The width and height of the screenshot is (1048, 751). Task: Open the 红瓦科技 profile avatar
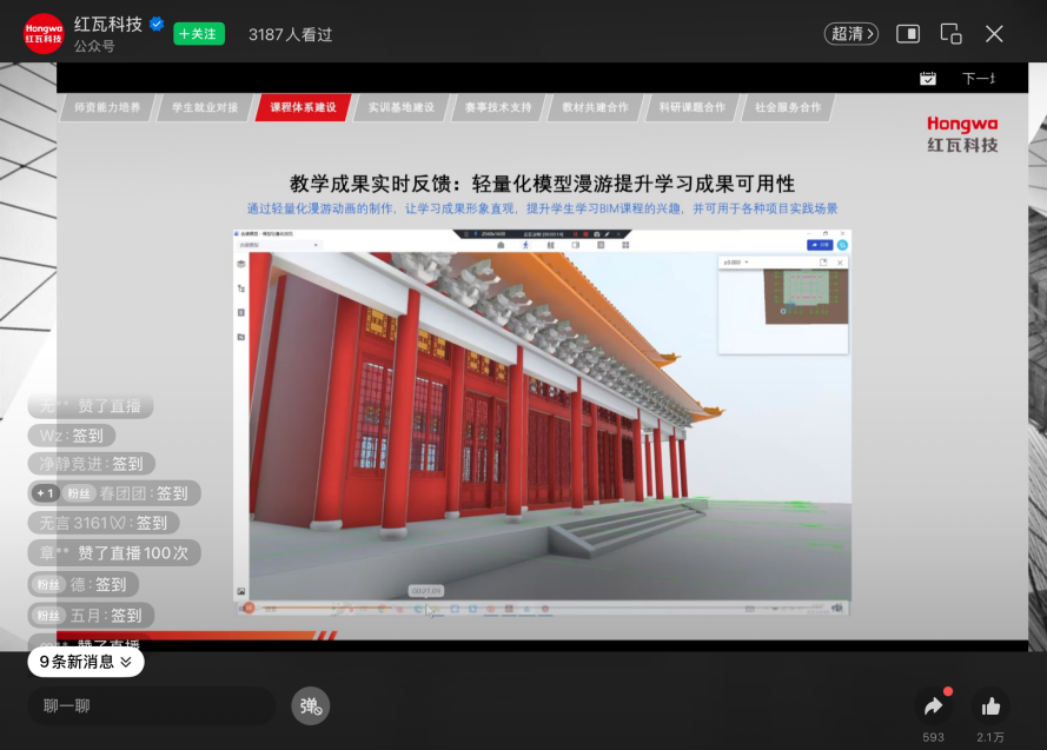point(44,34)
